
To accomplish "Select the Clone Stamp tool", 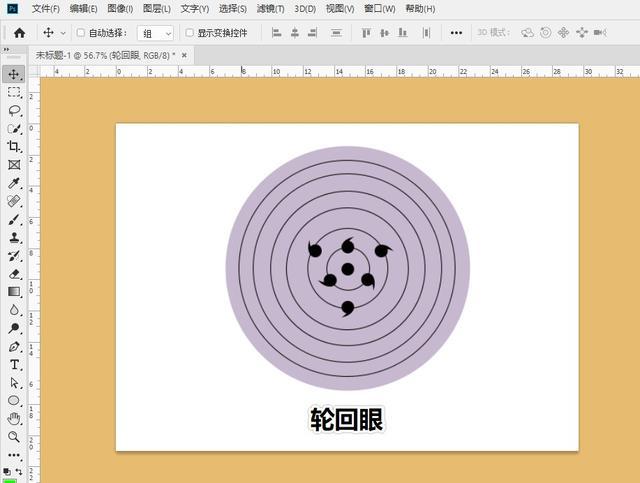I will (x=14, y=238).
